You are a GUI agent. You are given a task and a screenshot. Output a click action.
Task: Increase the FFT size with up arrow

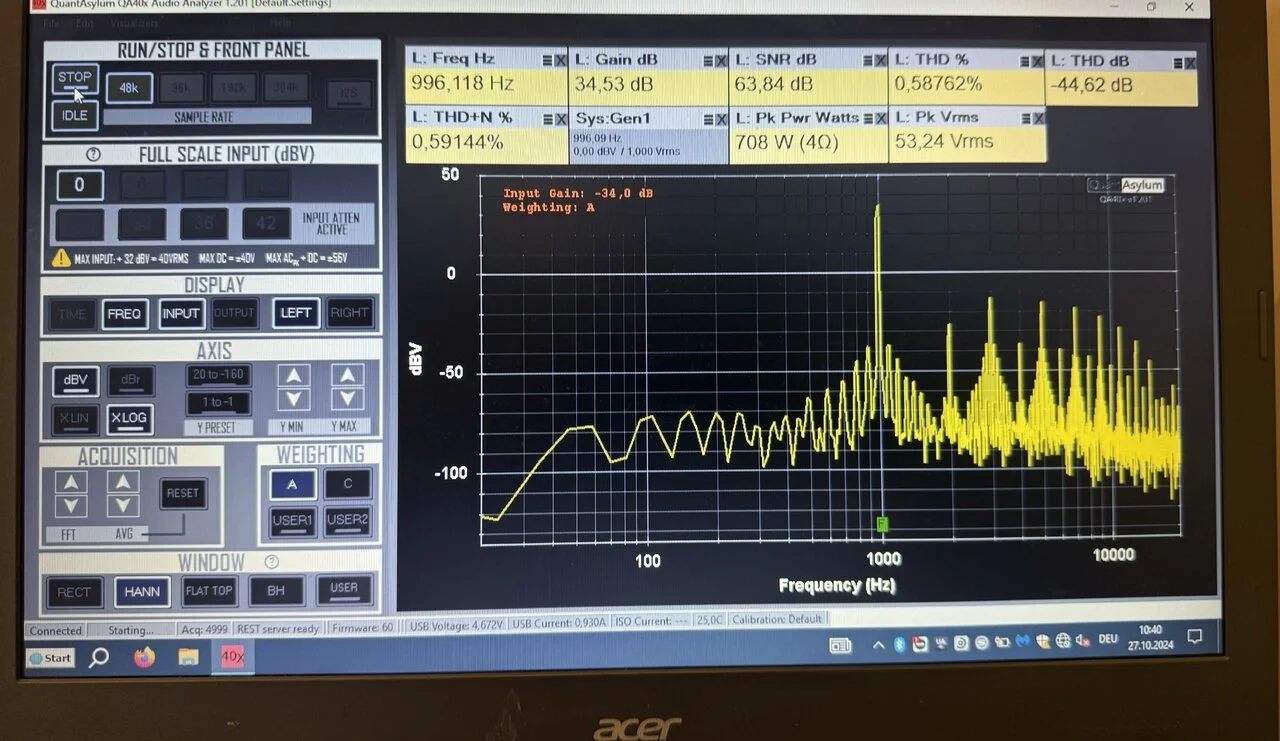[70, 483]
